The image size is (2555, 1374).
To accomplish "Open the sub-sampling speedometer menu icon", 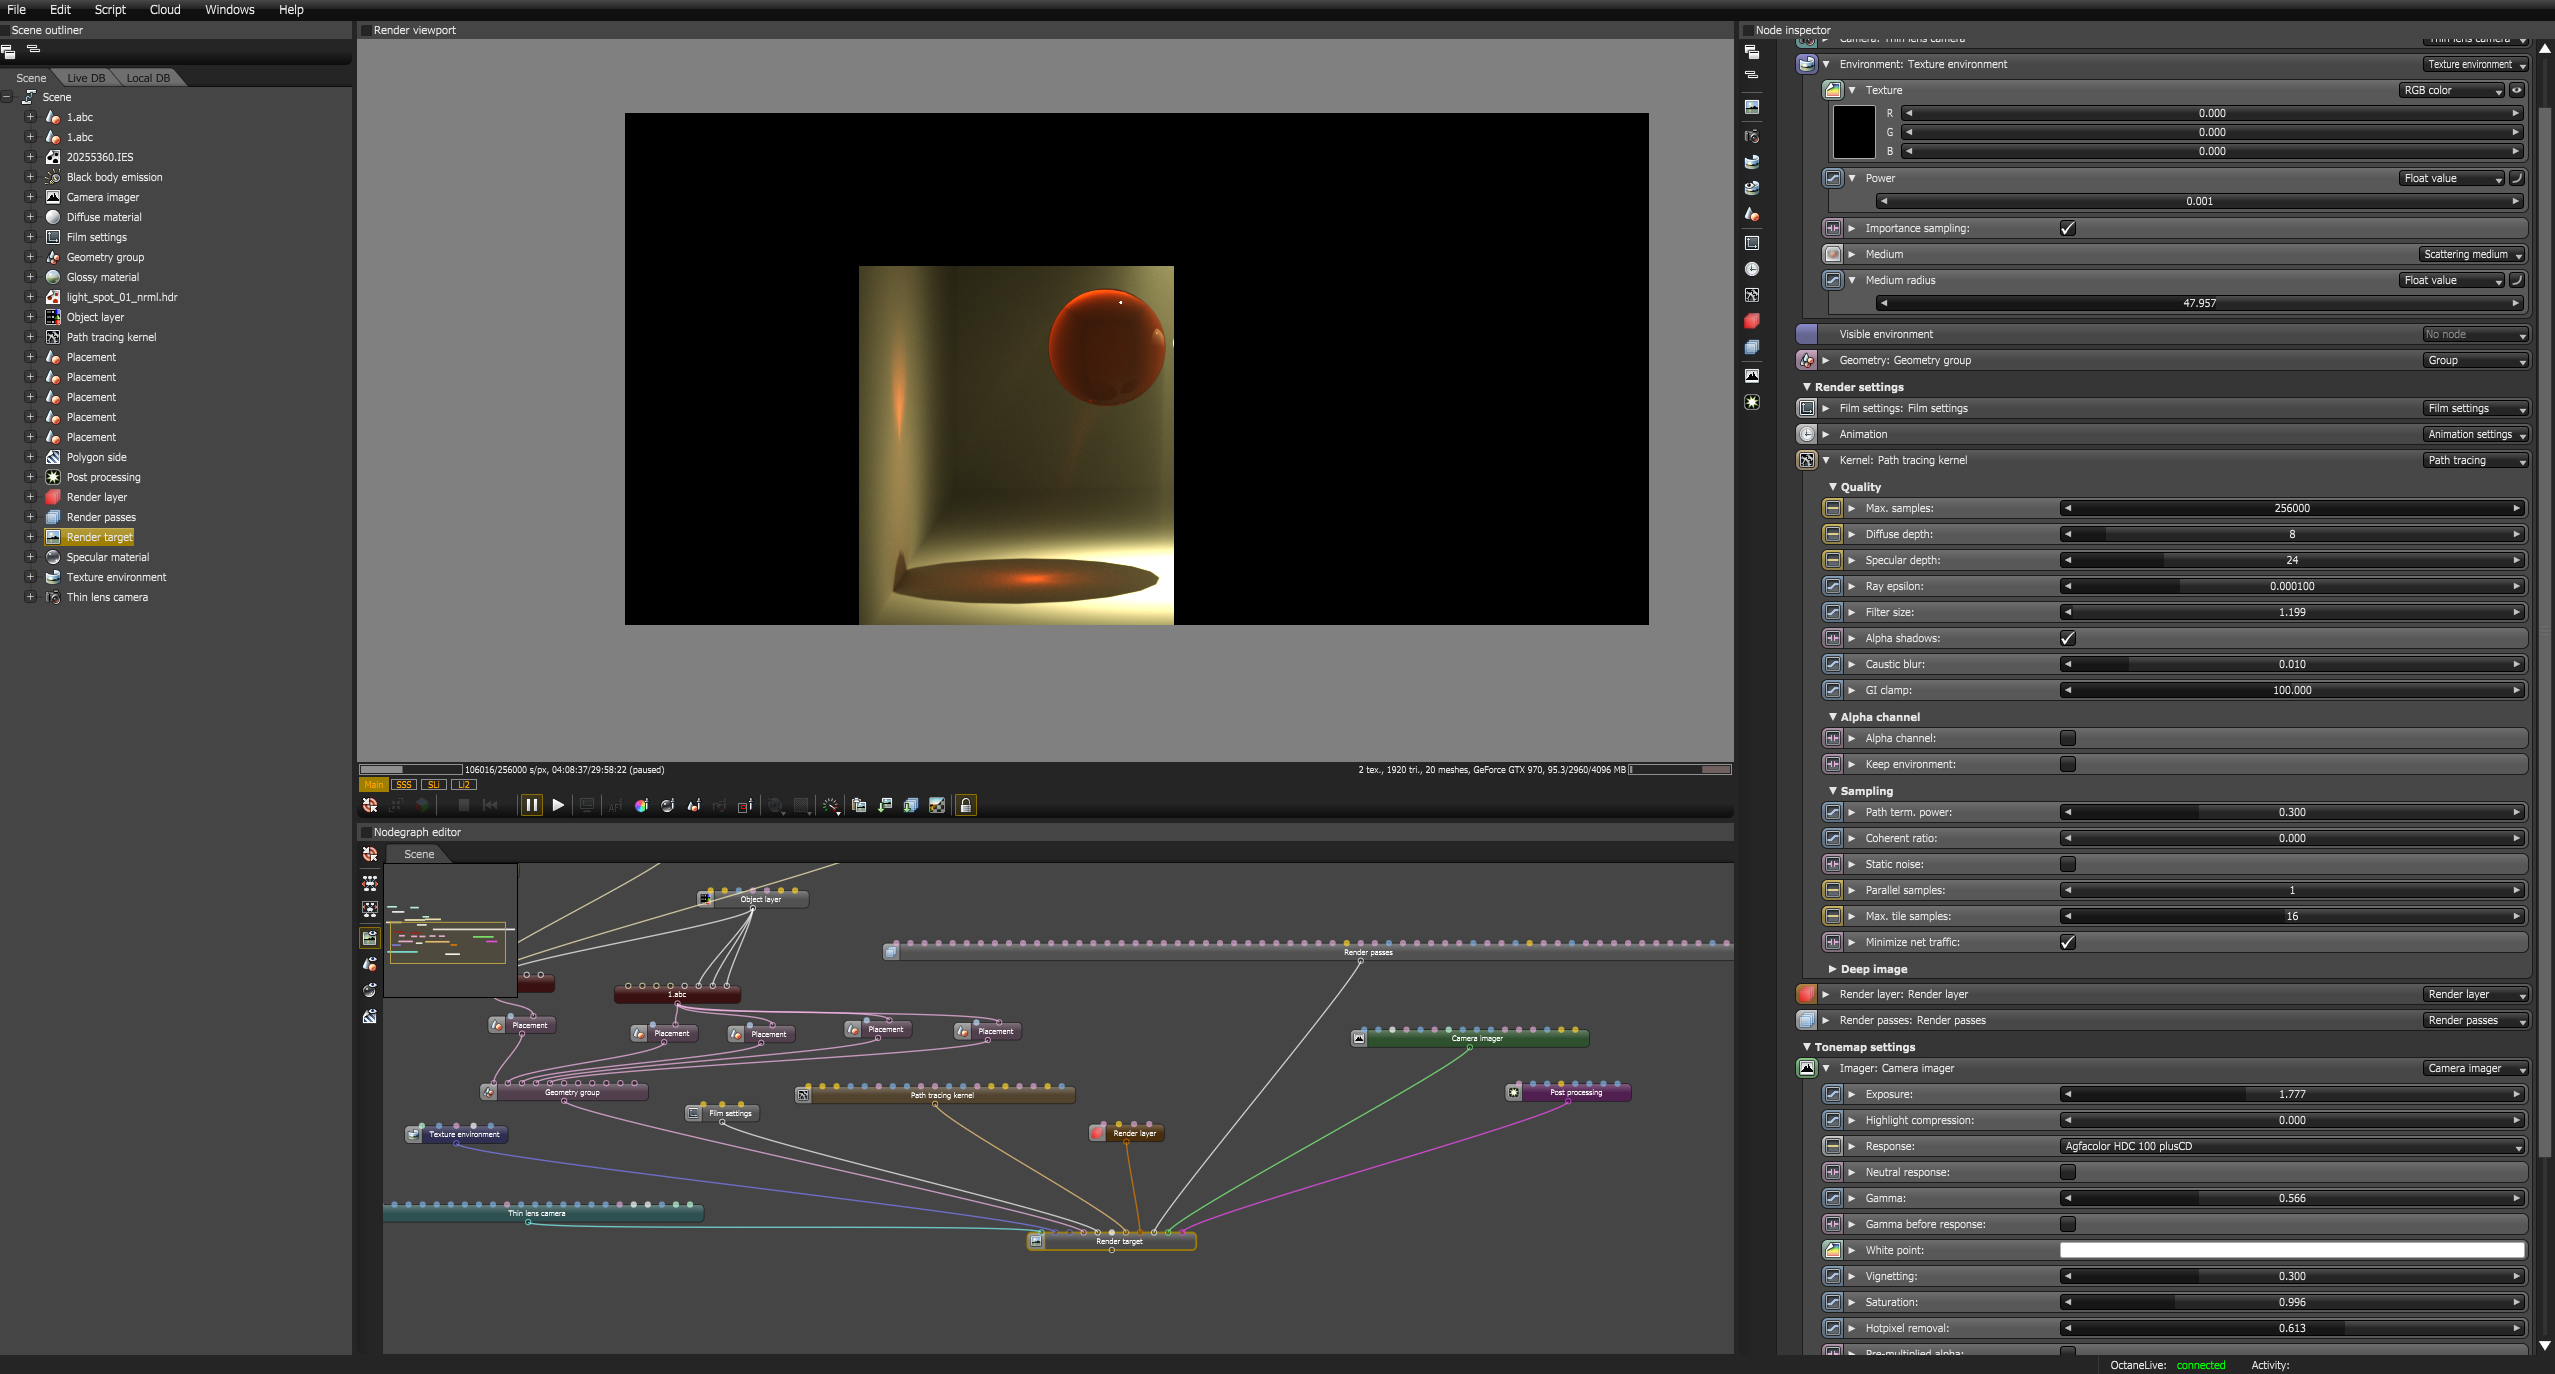I will pos(831,805).
